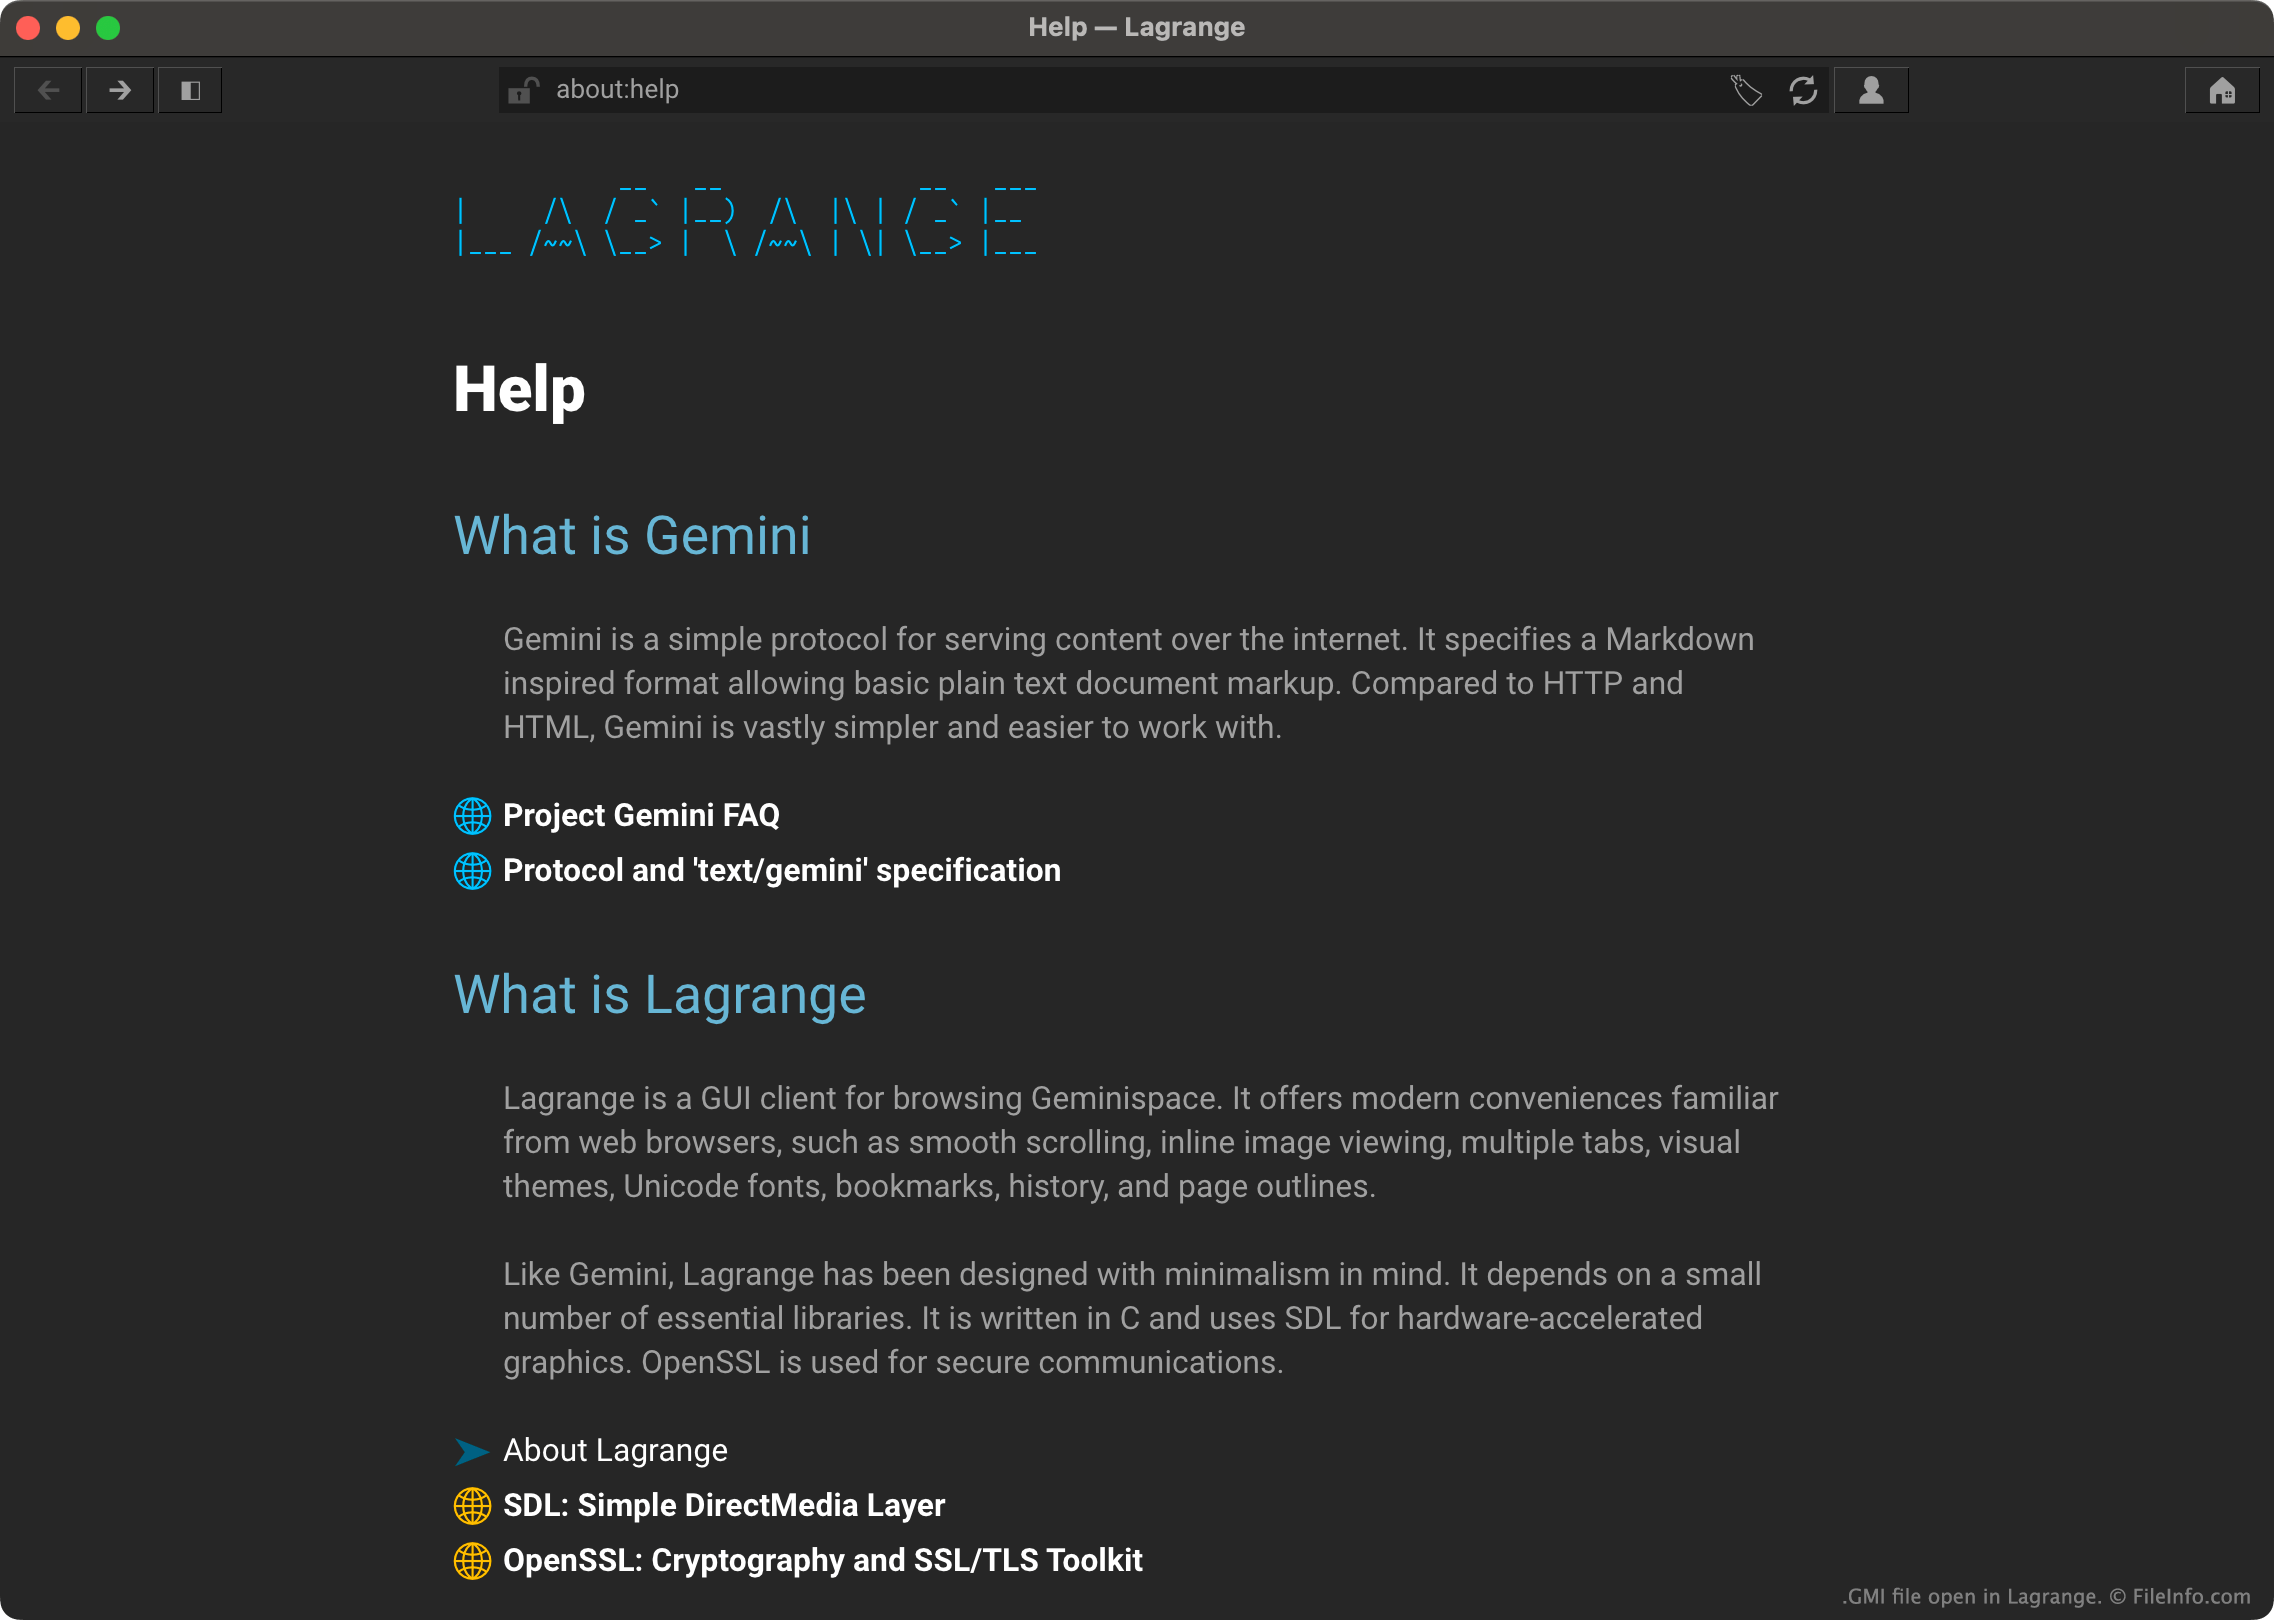Maximize the window with green button

pyautogui.click(x=108, y=28)
